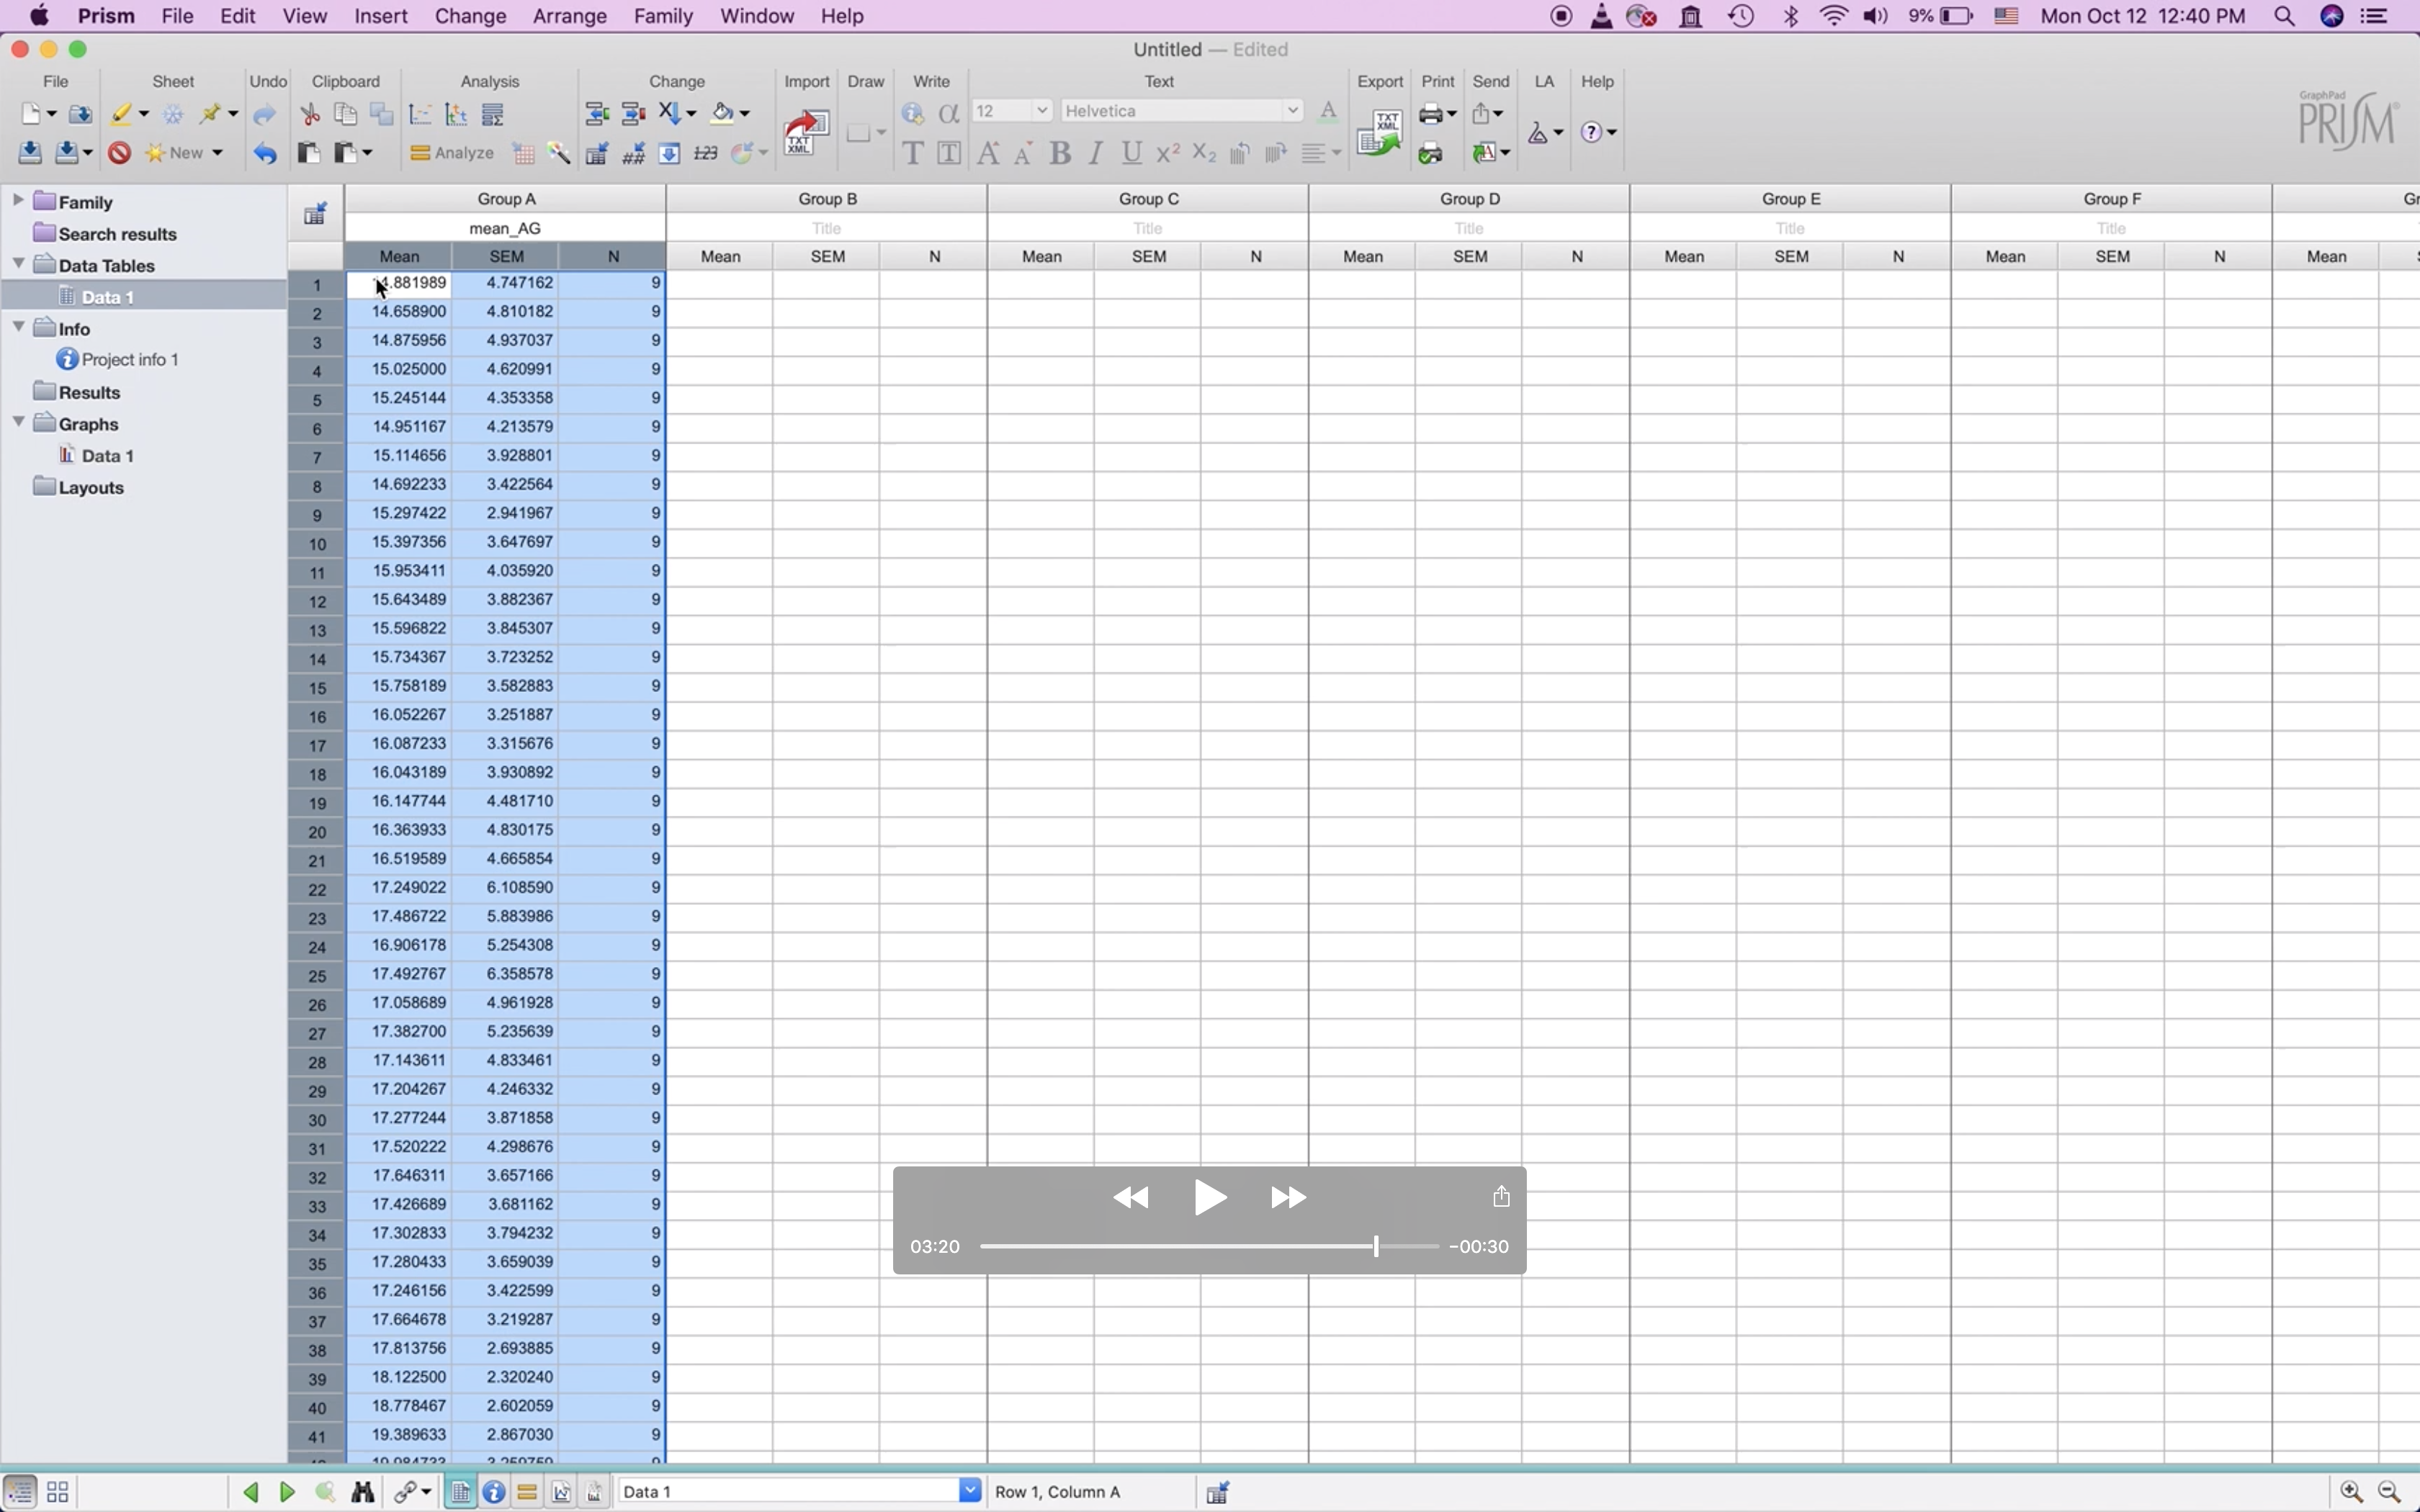
Task: Click the Zoom in magnifier icon
Action: [2351, 1492]
